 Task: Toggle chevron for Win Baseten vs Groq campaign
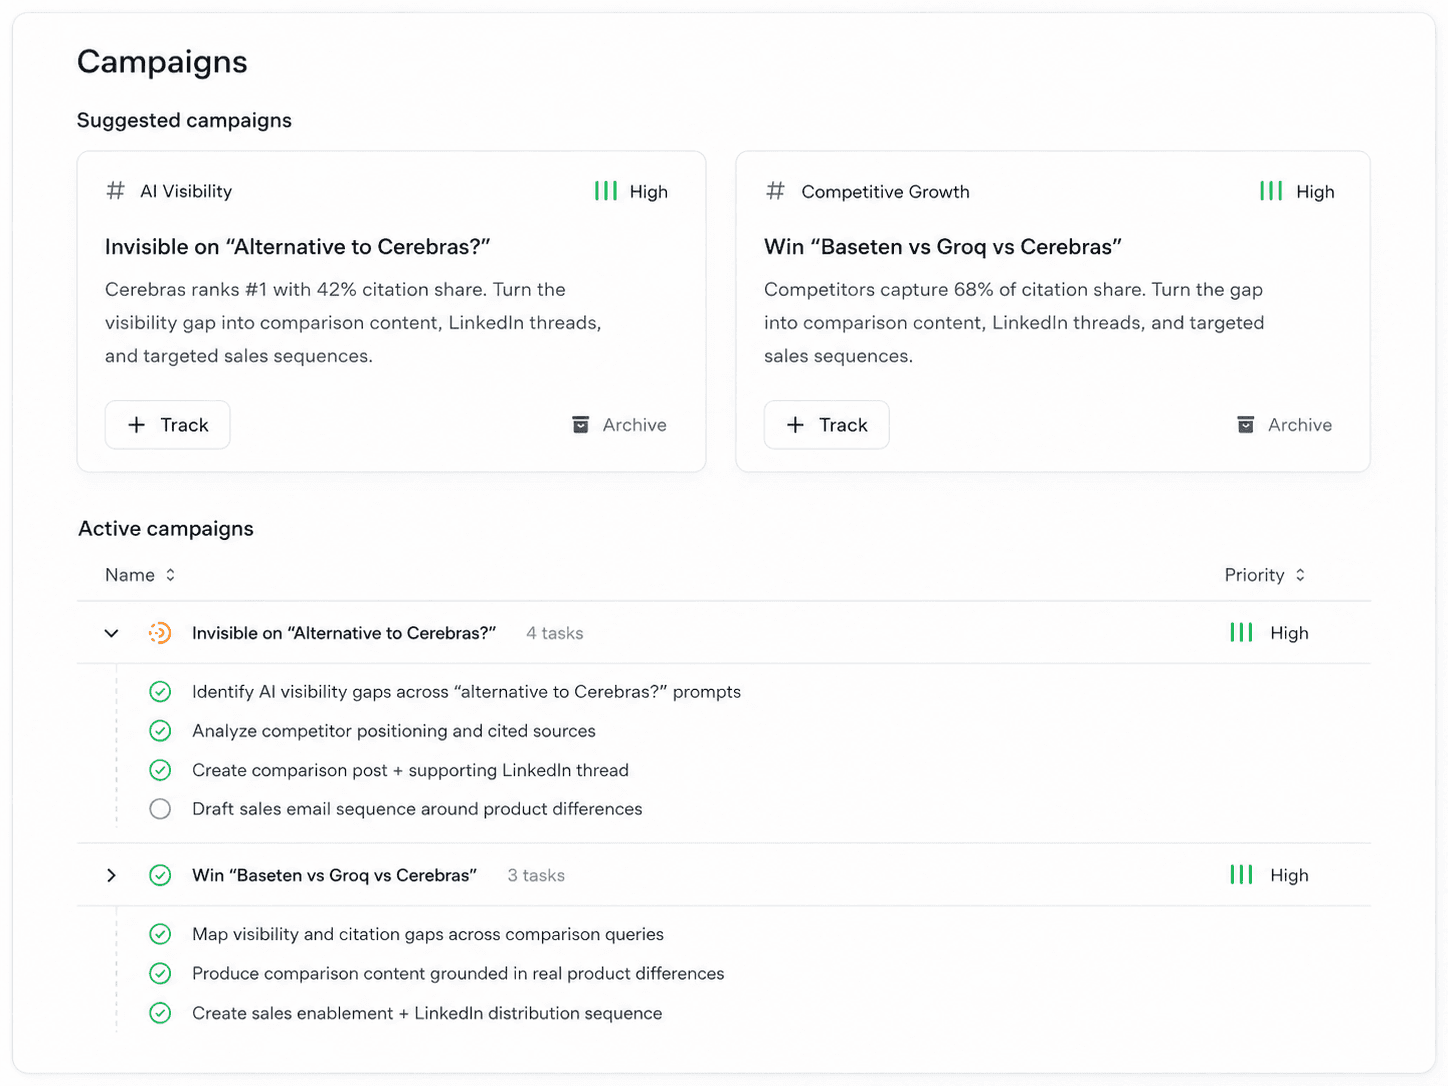pos(112,875)
